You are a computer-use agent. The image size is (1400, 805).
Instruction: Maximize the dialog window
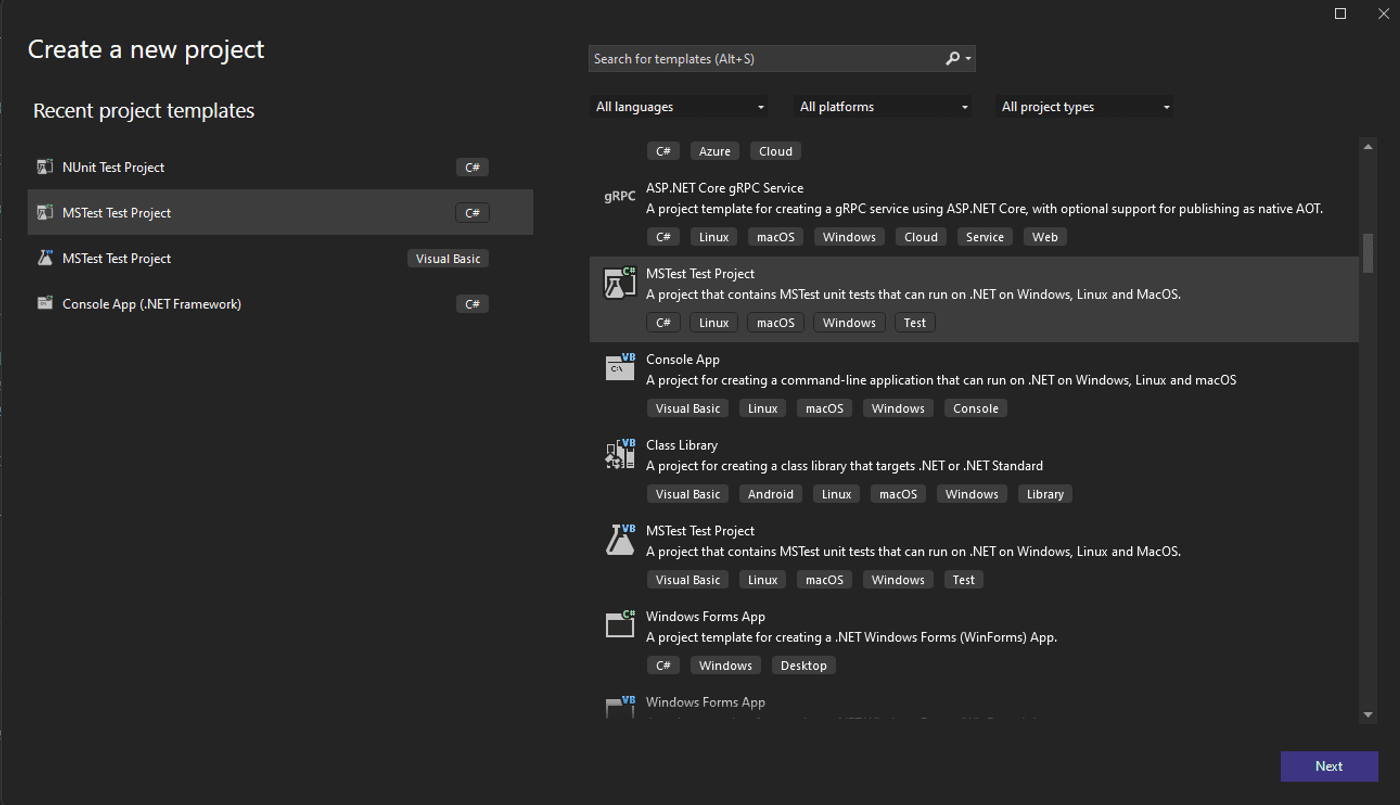click(x=1341, y=13)
